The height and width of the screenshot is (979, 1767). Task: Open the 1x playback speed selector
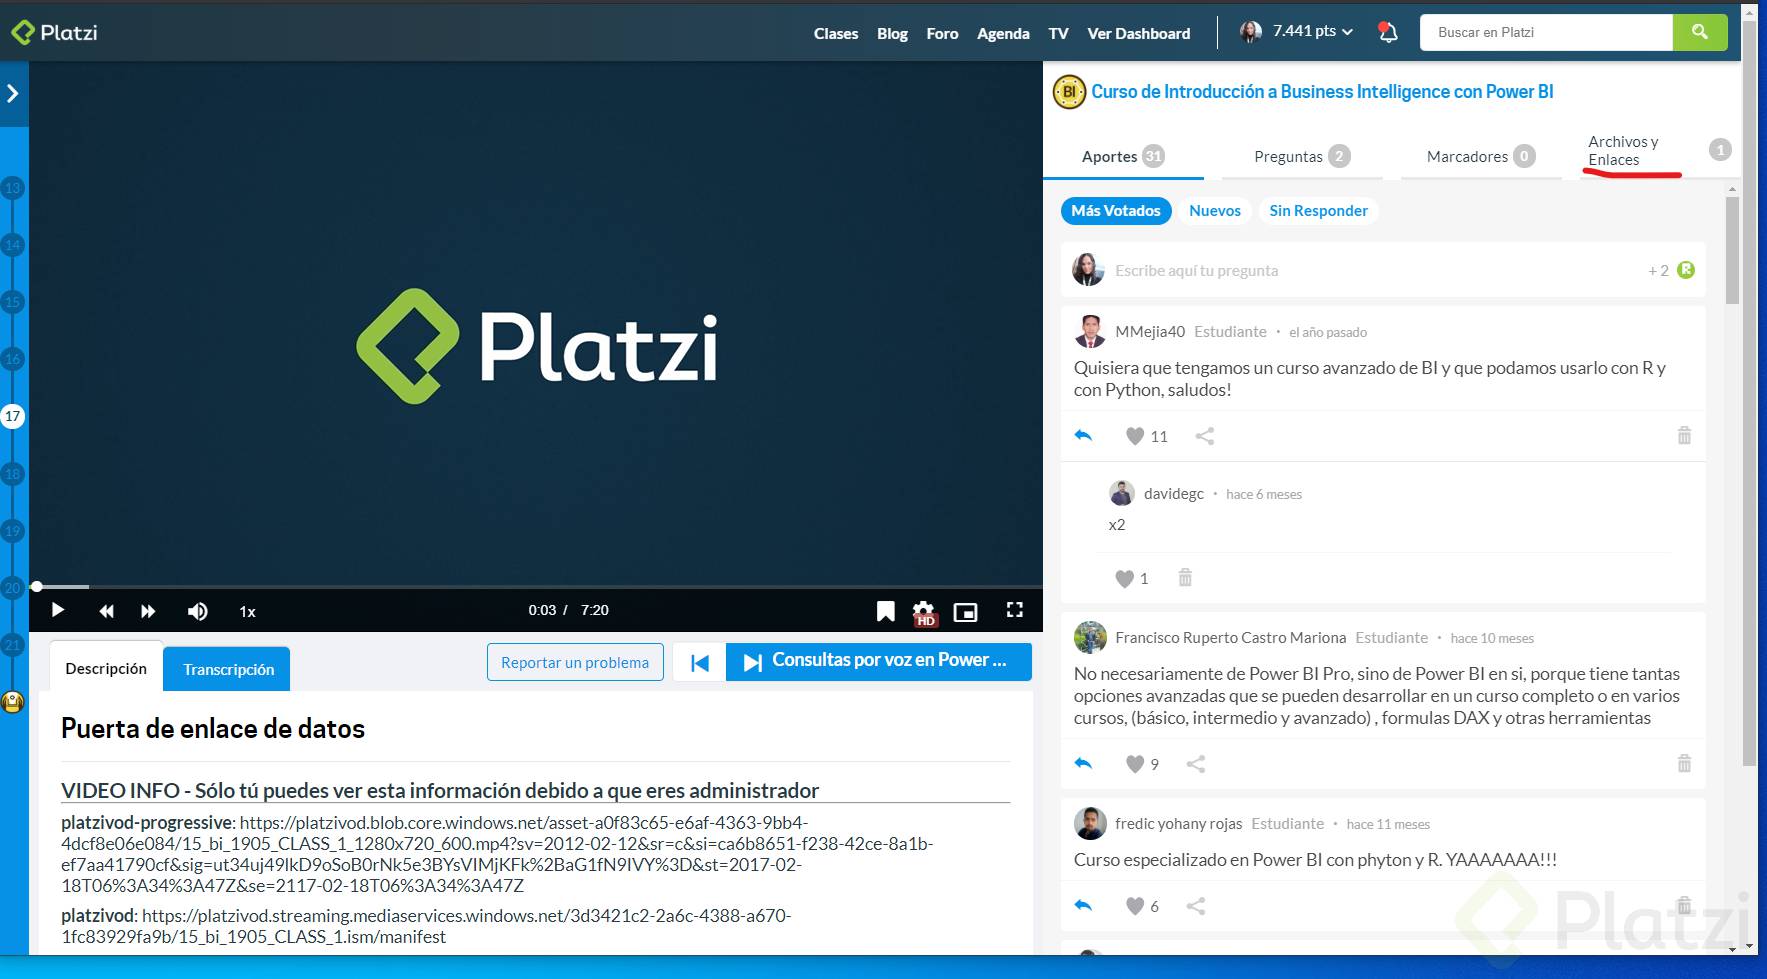(246, 610)
